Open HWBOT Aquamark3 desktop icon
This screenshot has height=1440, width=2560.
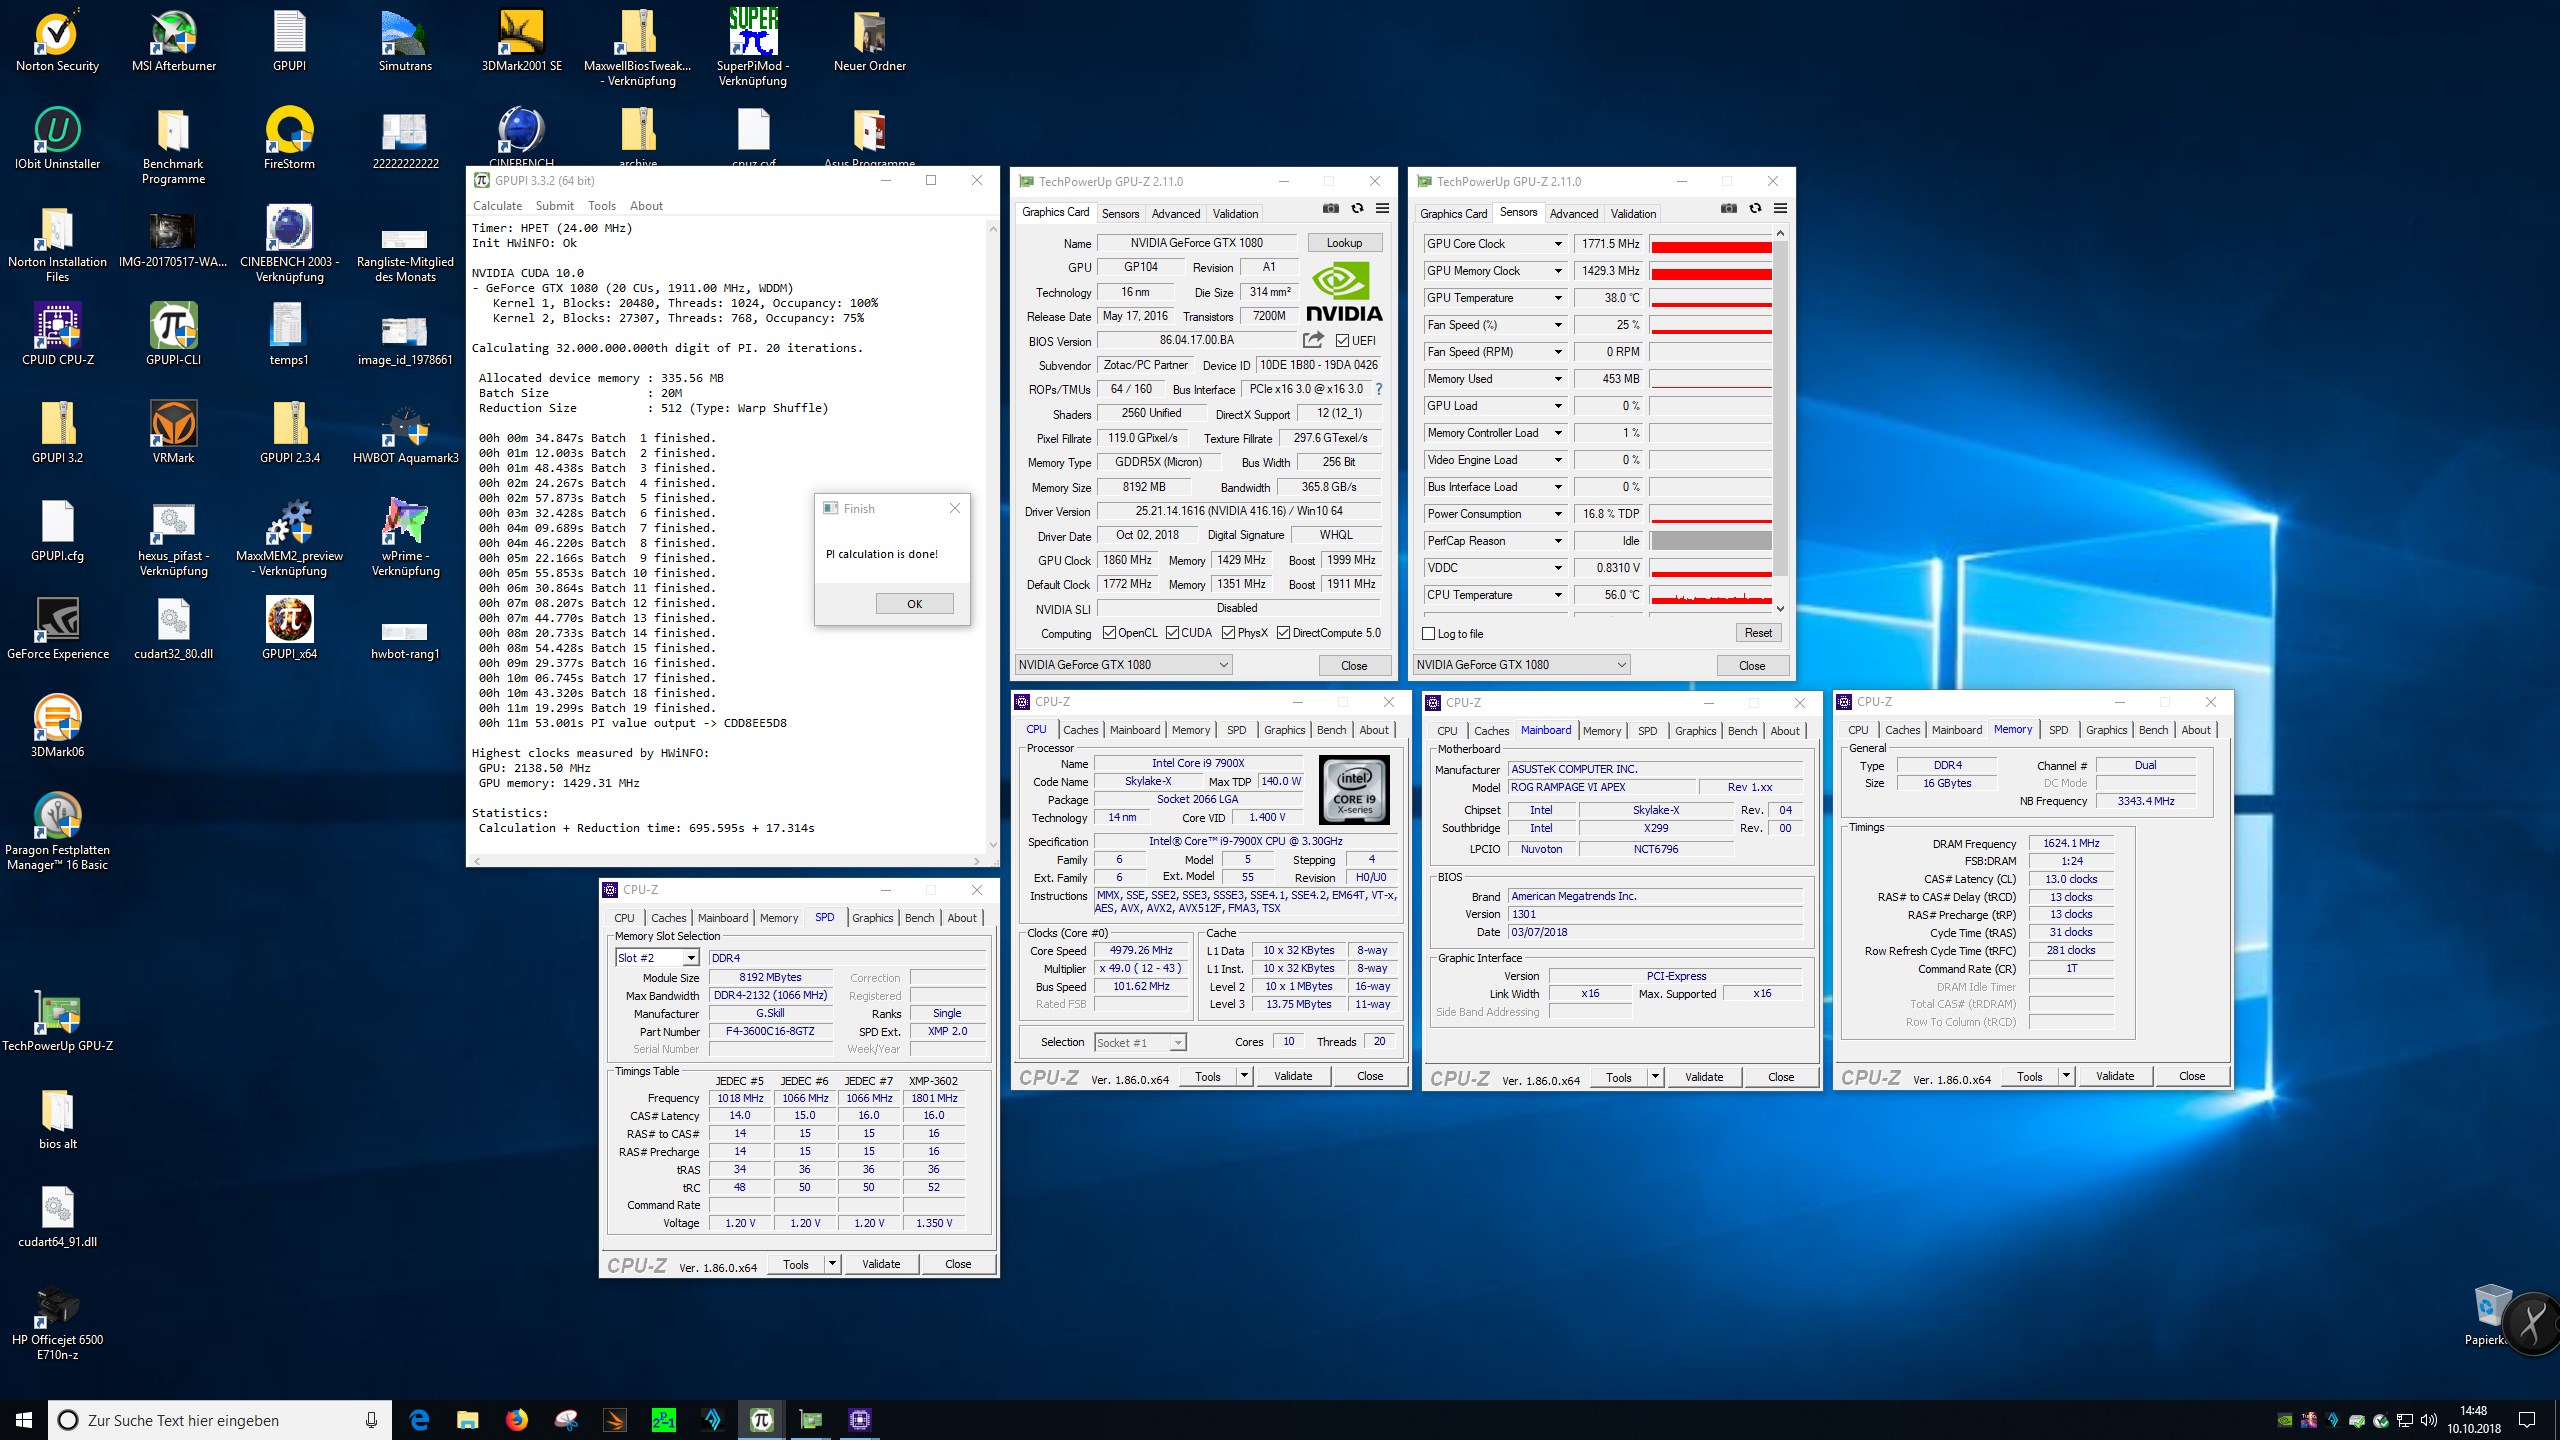(406, 433)
